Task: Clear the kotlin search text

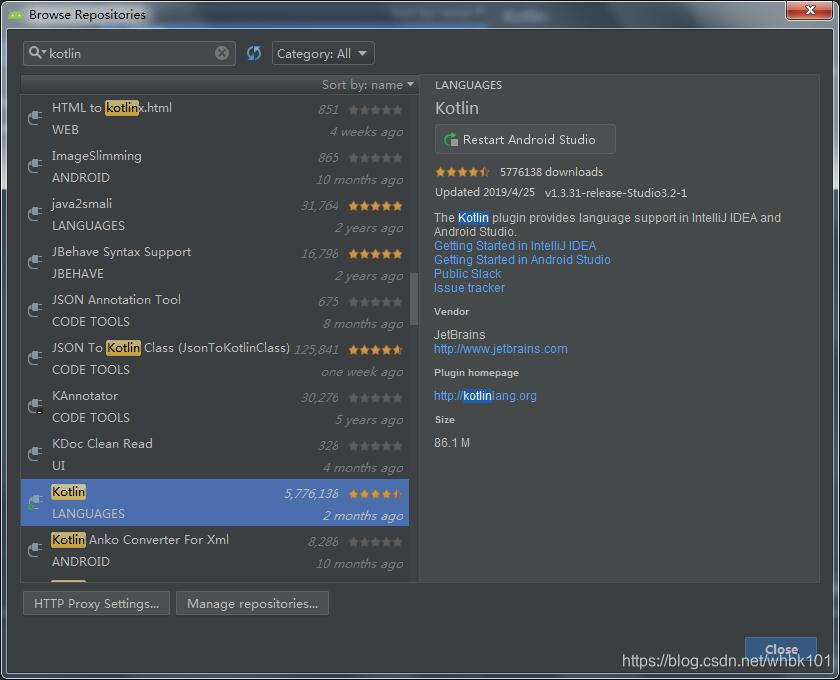Action: click(x=222, y=53)
